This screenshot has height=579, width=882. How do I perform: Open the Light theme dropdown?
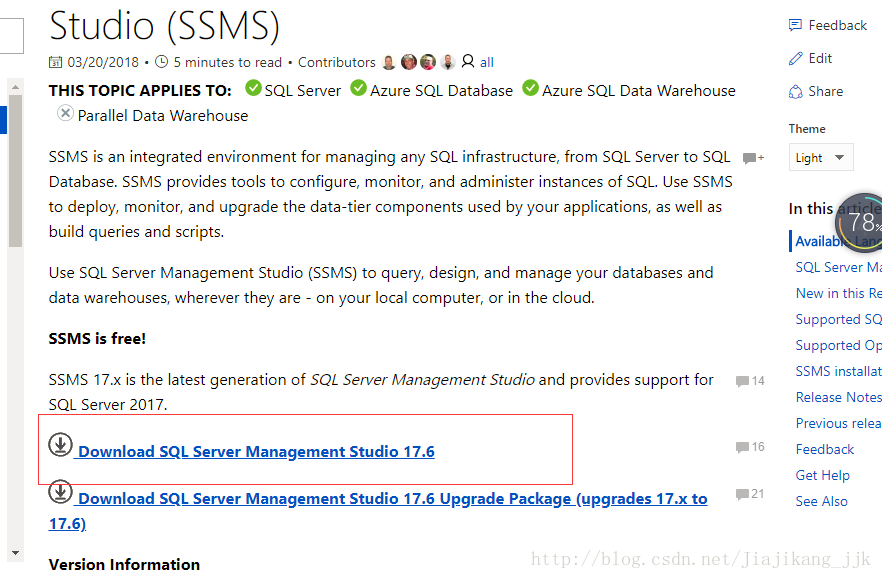pos(821,158)
